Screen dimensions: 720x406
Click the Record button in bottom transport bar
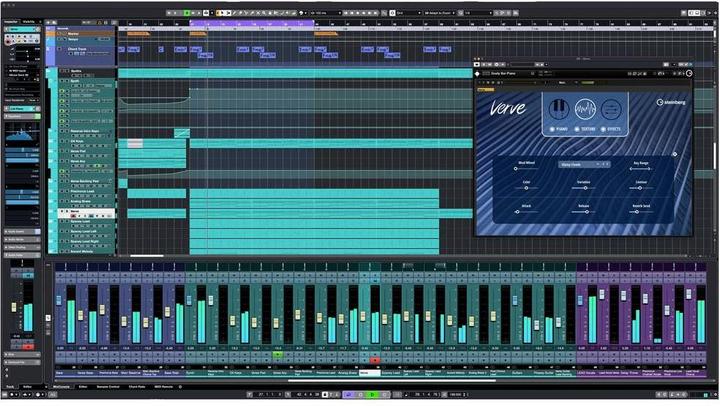point(385,395)
